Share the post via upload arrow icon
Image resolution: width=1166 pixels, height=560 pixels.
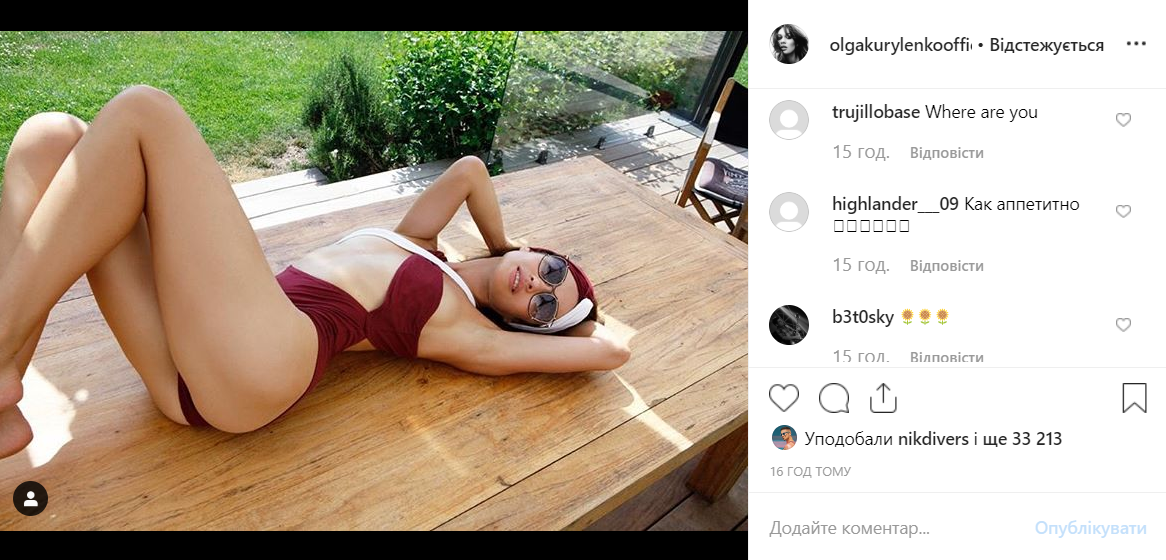click(x=883, y=398)
